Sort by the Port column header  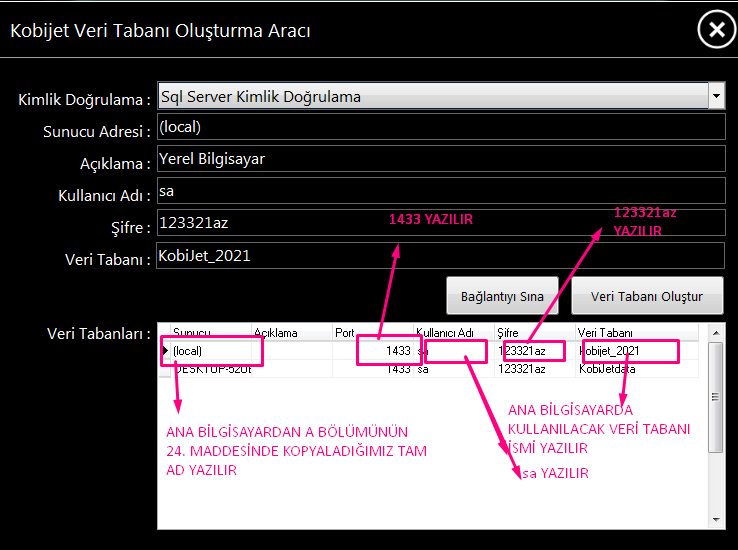pyautogui.click(x=373, y=332)
